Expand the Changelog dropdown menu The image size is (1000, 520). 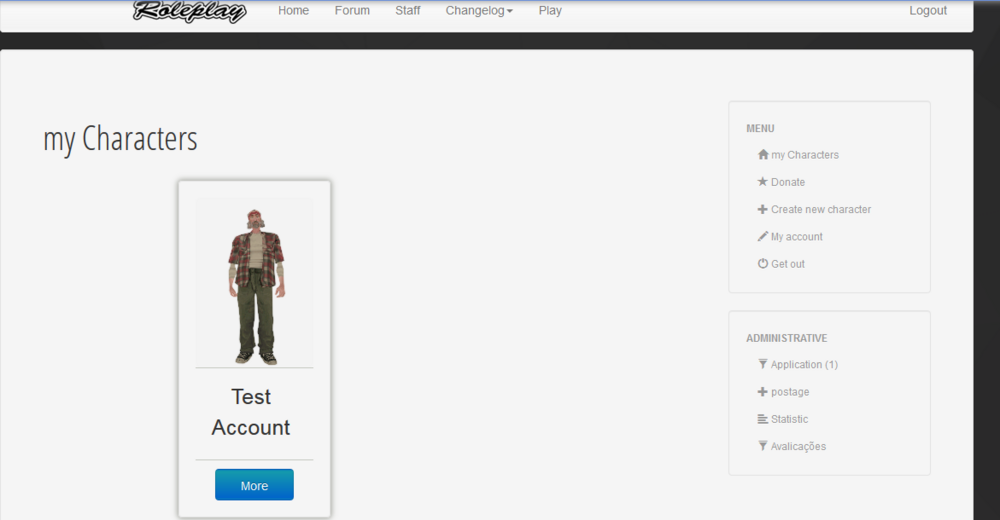(x=479, y=11)
